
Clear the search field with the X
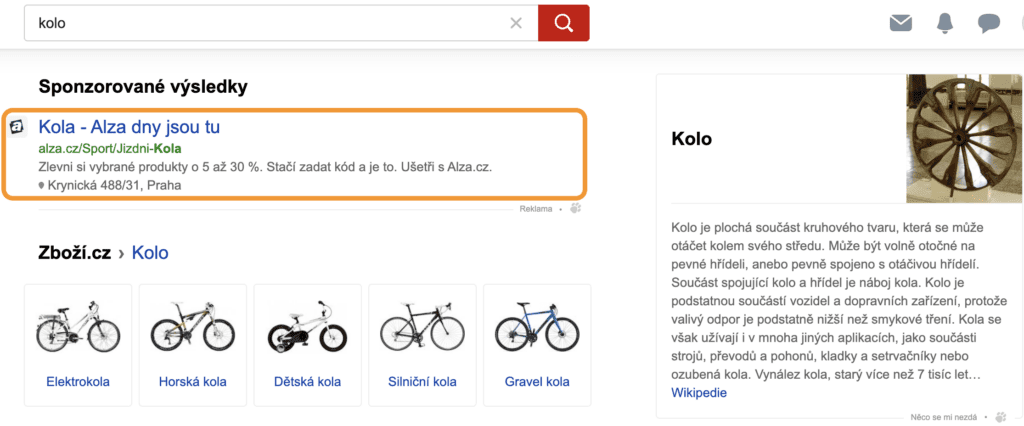click(516, 23)
